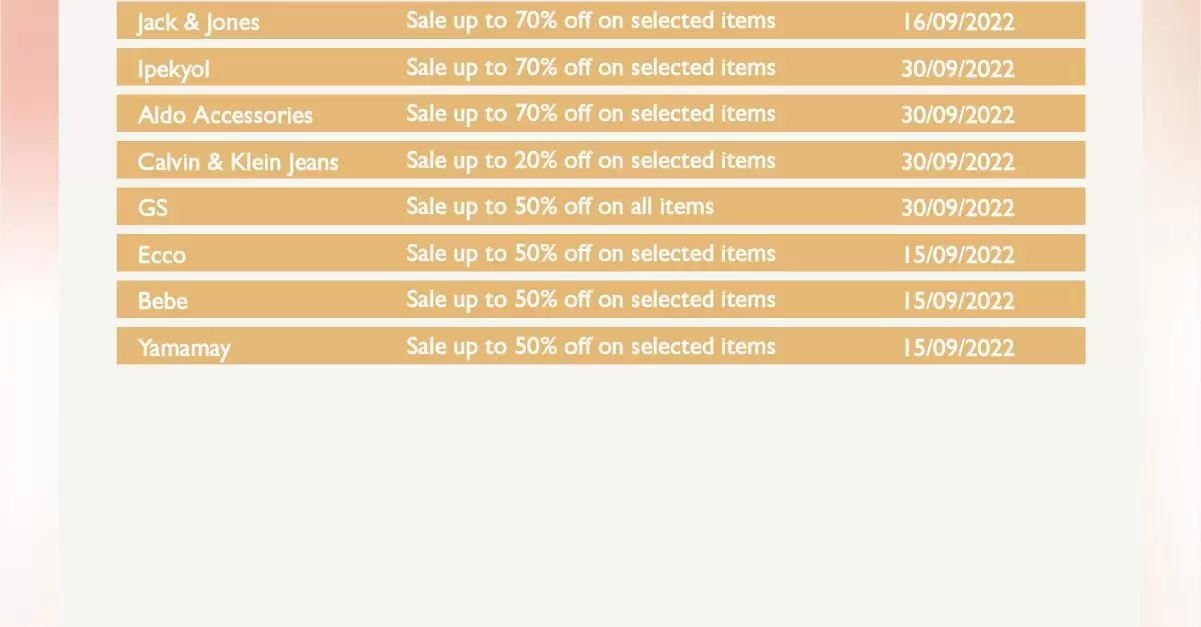Select the Yamamay brand entry
The height and width of the screenshot is (627, 1201).
(601, 346)
